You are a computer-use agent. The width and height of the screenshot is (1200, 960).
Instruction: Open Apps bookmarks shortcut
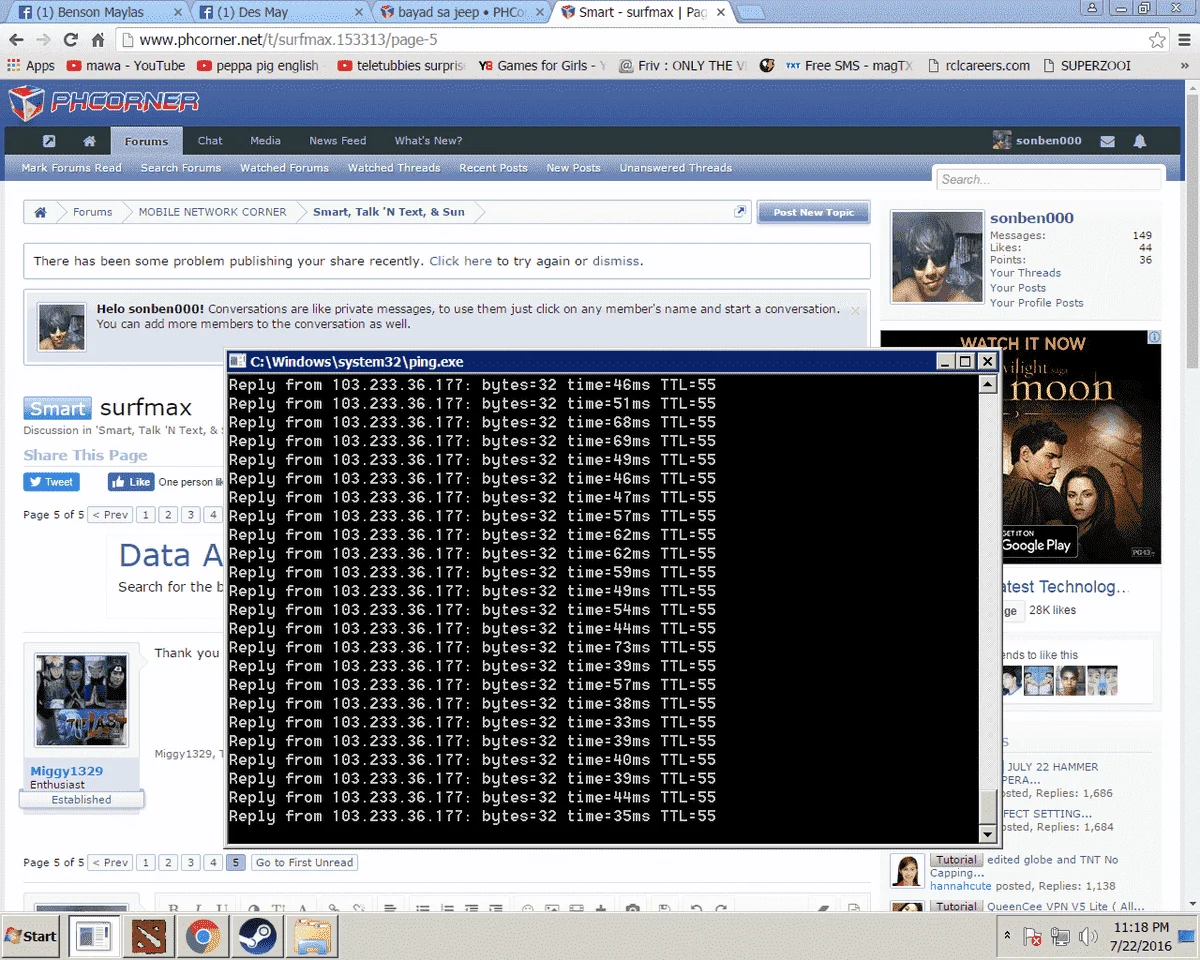31,65
